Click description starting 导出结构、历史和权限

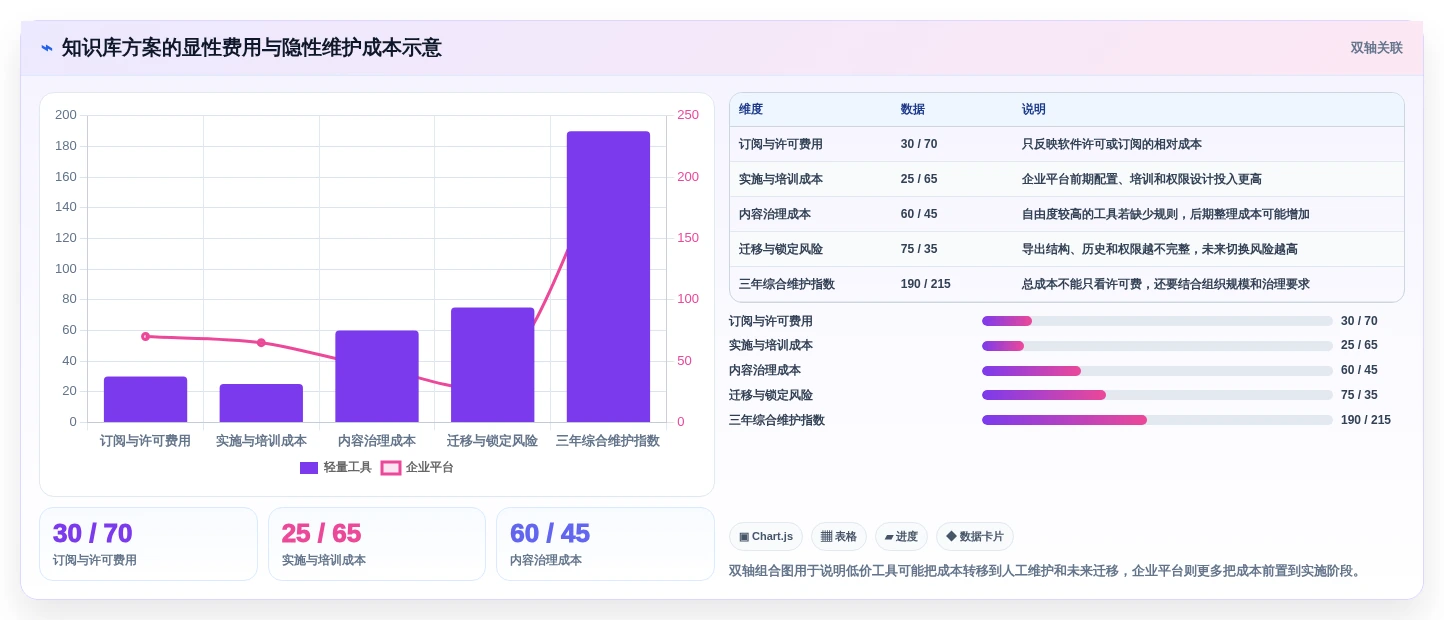1160,249
